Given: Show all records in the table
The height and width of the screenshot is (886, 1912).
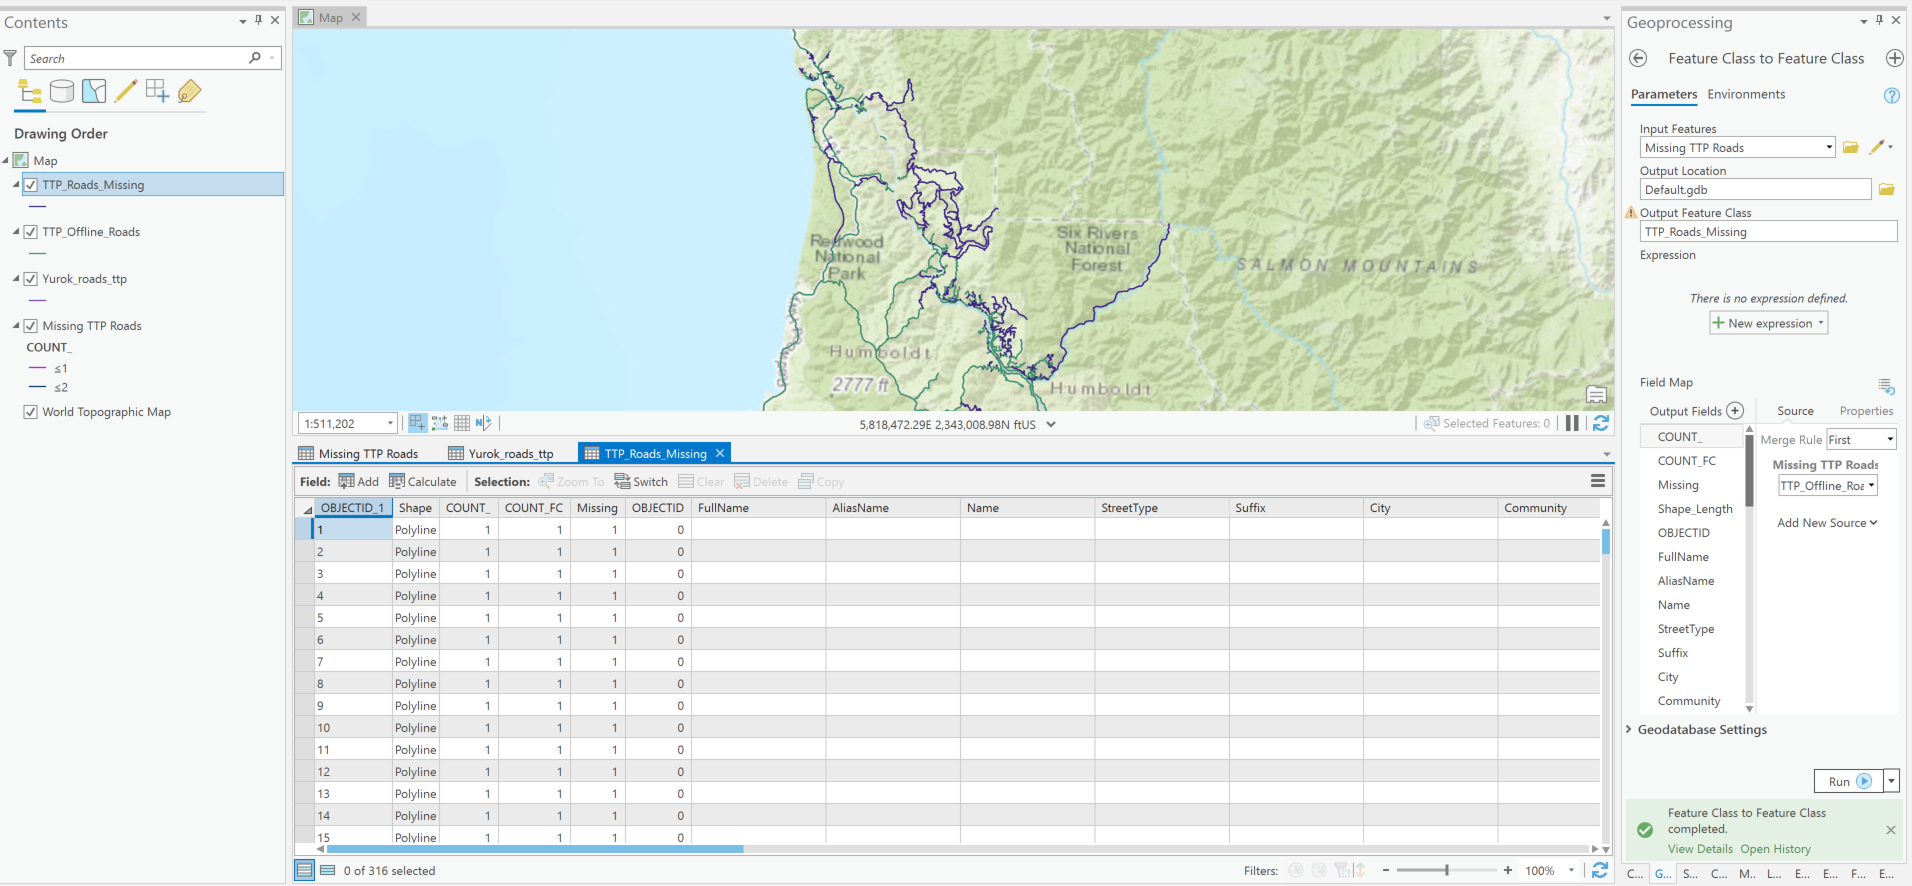Looking at the screenshot, I should click(304, 870).
